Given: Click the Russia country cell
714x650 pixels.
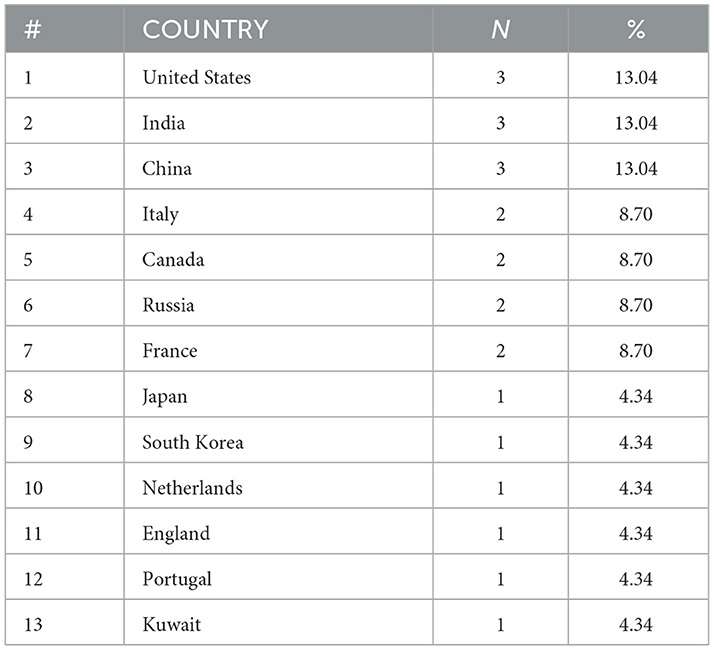Looking at the screenshot, I should point(168,305).
